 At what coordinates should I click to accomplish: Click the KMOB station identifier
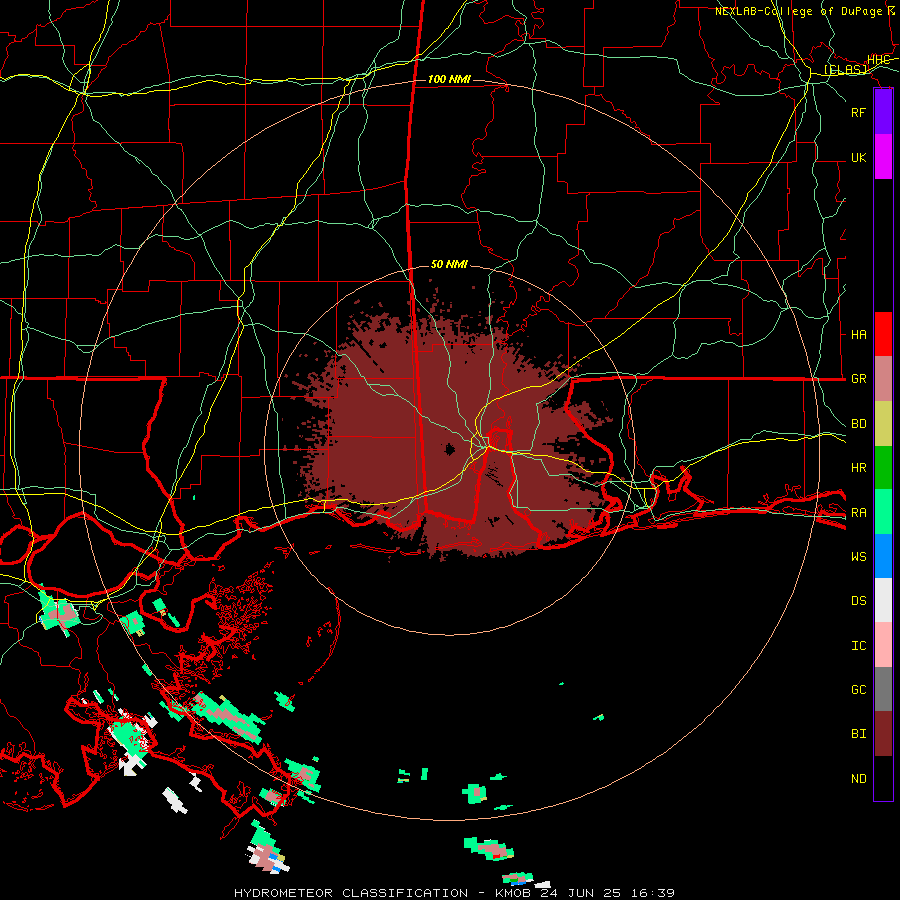pyautogui.click(x=513, y=893)
